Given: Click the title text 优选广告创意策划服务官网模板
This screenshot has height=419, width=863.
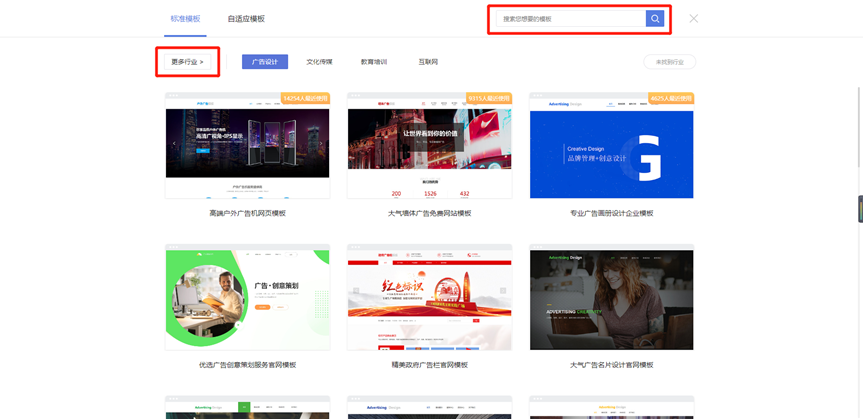Looking at the screenshot, I should click(x=248, y=364).
